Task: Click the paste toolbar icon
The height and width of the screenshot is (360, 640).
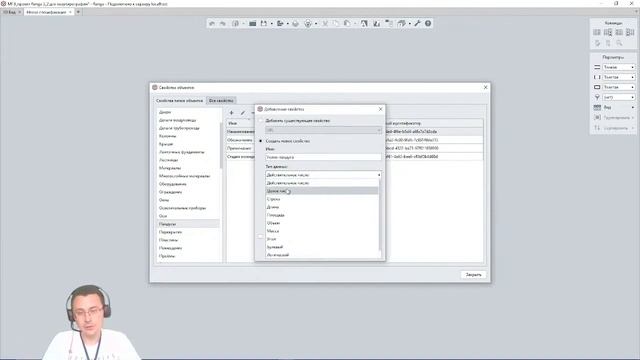Action: (347, 24)
